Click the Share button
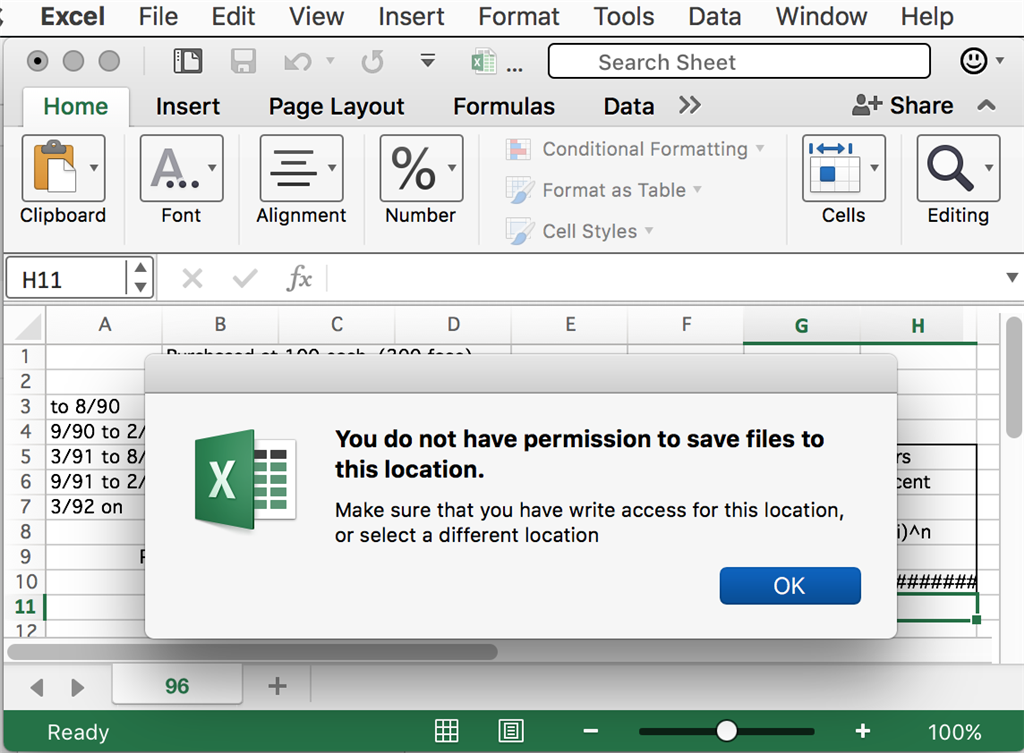The width and height of the screenshot is (1024, 753). click(903, 105)
